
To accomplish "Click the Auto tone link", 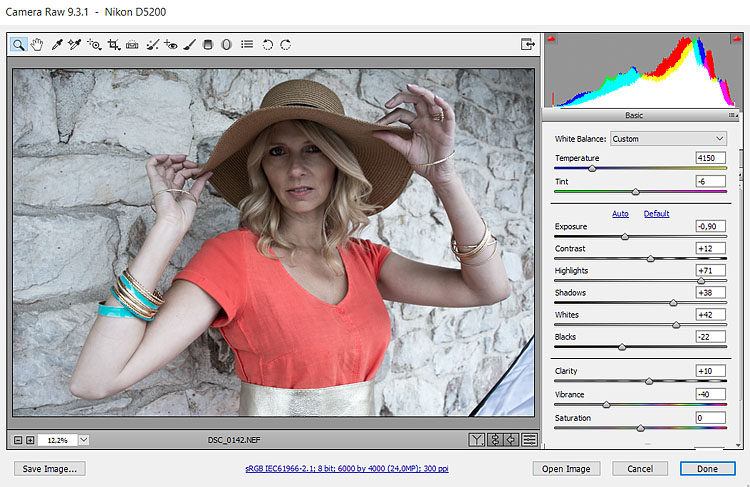I will tap(620, 213).
